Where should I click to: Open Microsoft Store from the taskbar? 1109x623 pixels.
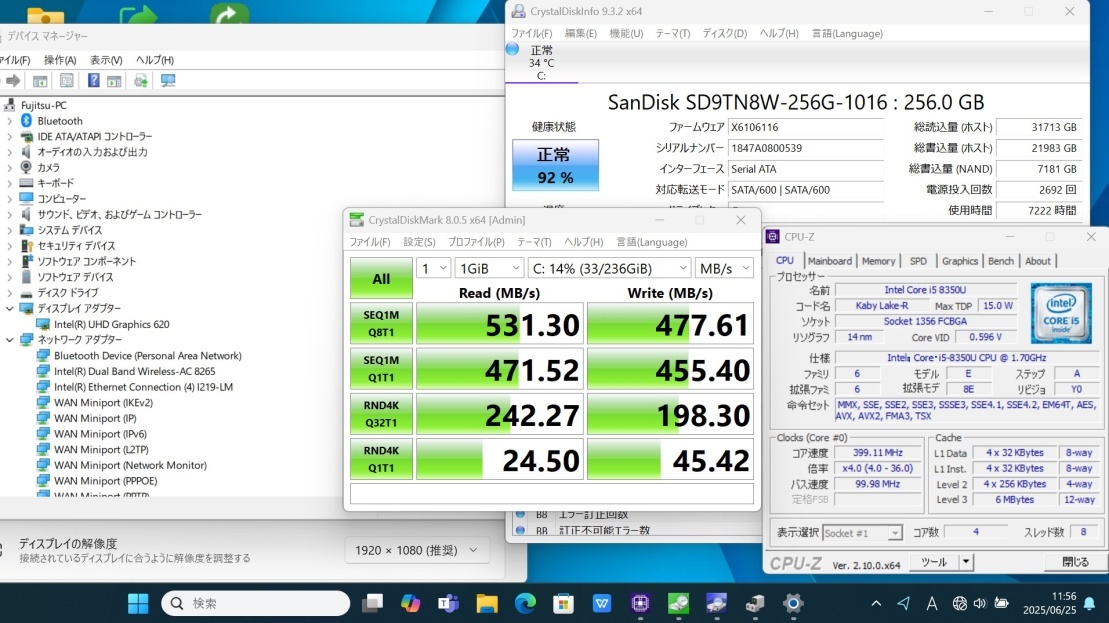point(563,603)
